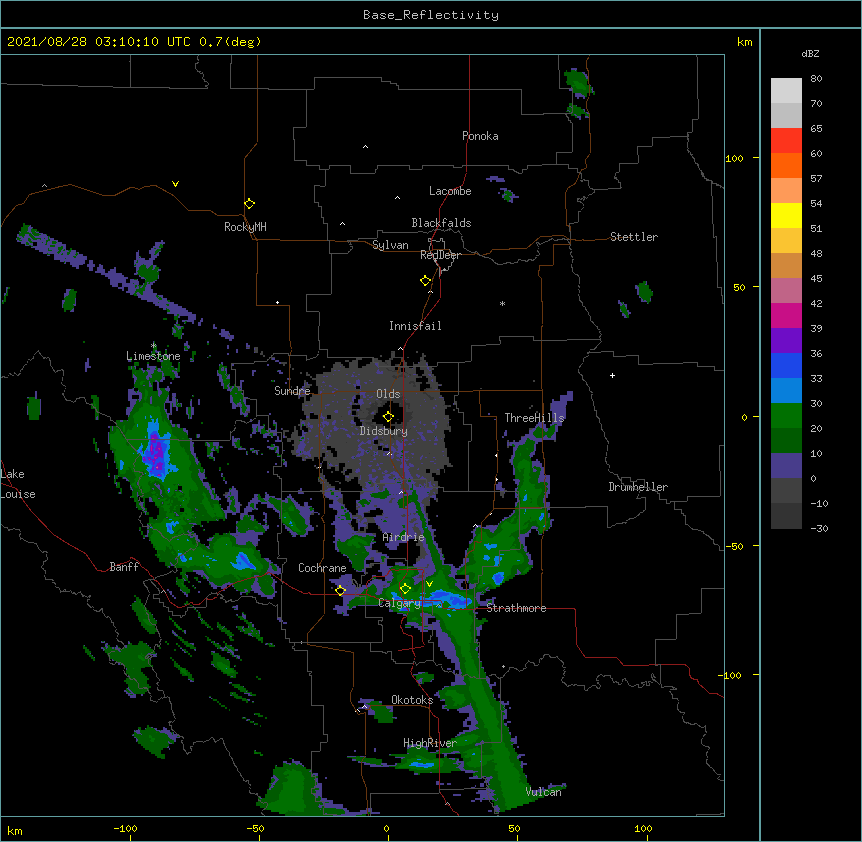The width and height of the screenshot is (862, 842).
Task: Pick the blue 33-36 dBZ legend swatch
Action: point(786,365)
